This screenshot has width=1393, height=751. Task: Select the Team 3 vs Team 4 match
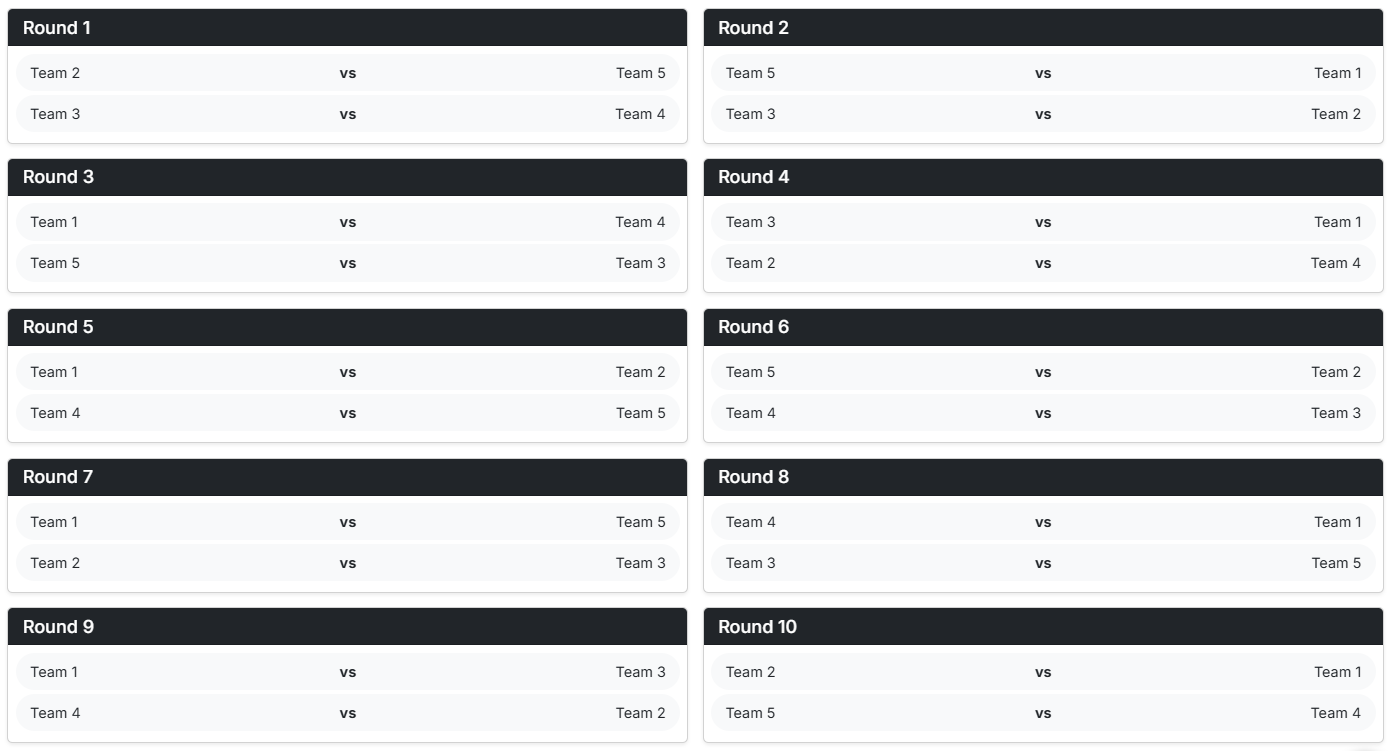point(347,113)
